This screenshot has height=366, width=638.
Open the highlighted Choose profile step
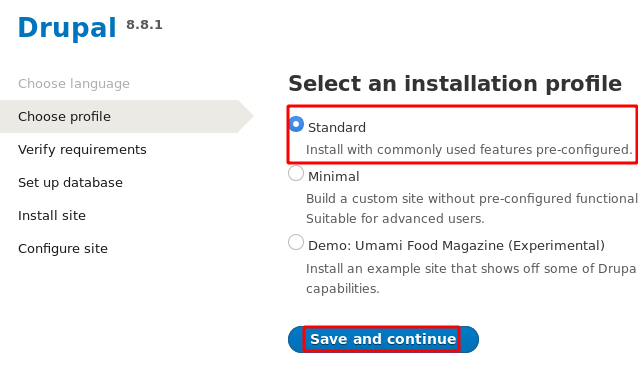(x=64, y=116)
